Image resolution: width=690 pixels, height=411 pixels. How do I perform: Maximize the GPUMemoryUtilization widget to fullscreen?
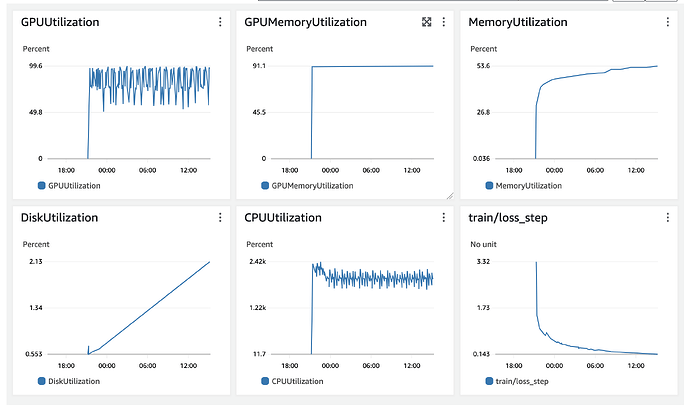(x=425, y=21)
